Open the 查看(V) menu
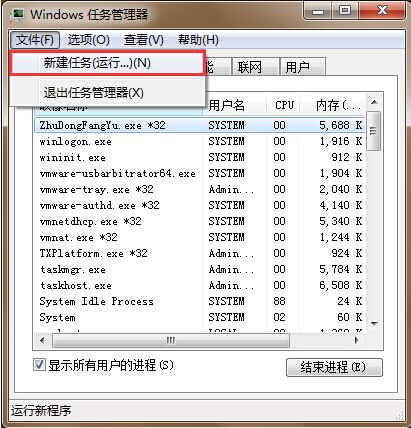411x428 pixels. pyautogui.click(x=144, y=40)
